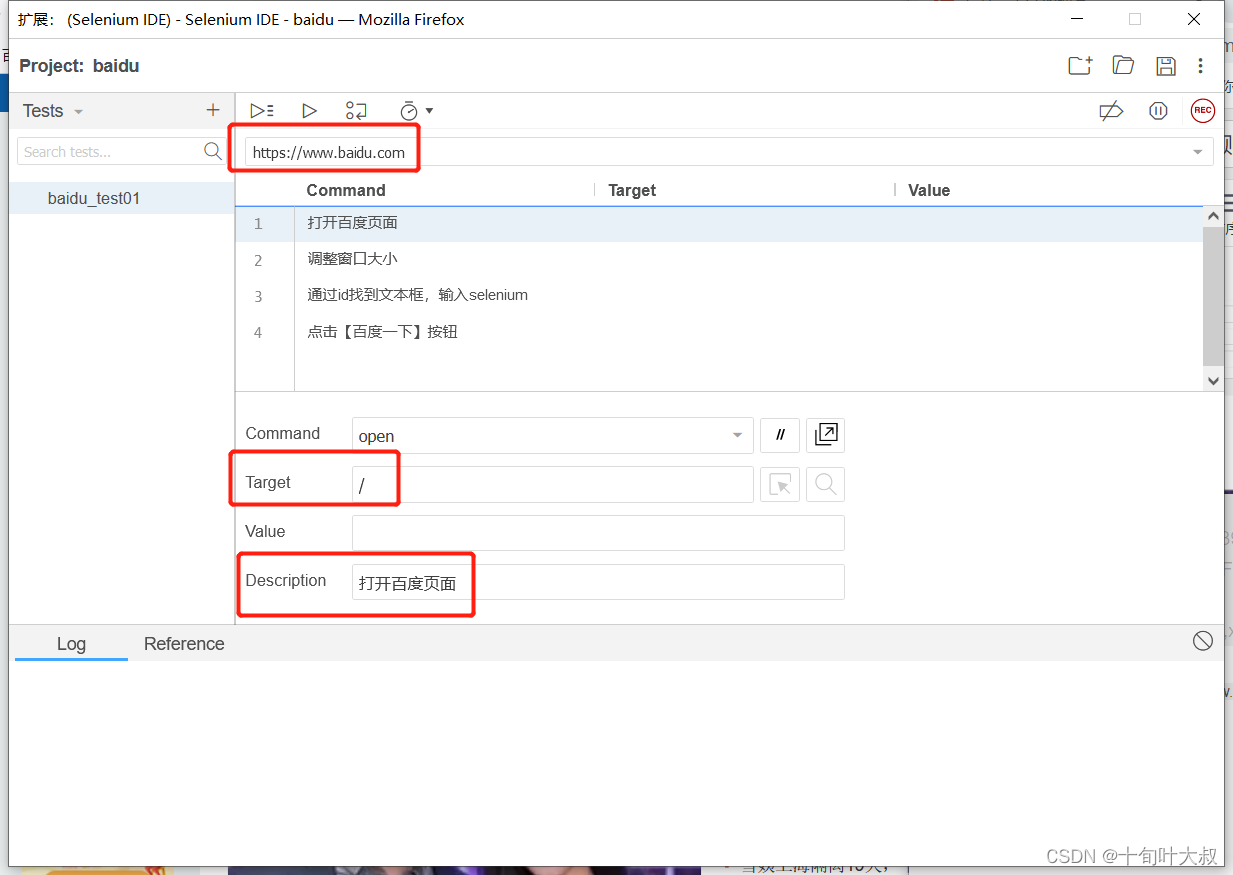Open the test execution speed control
This screenshot has height=875, width=1233.
pos(416,111)
